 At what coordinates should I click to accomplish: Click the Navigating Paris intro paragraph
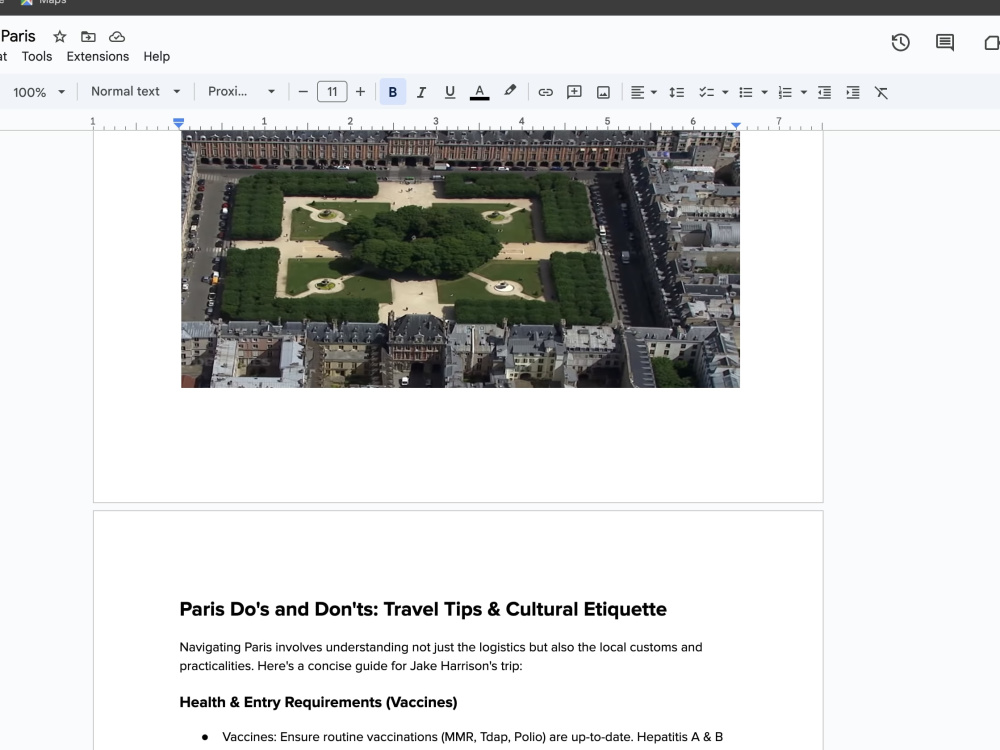[441, 656]
